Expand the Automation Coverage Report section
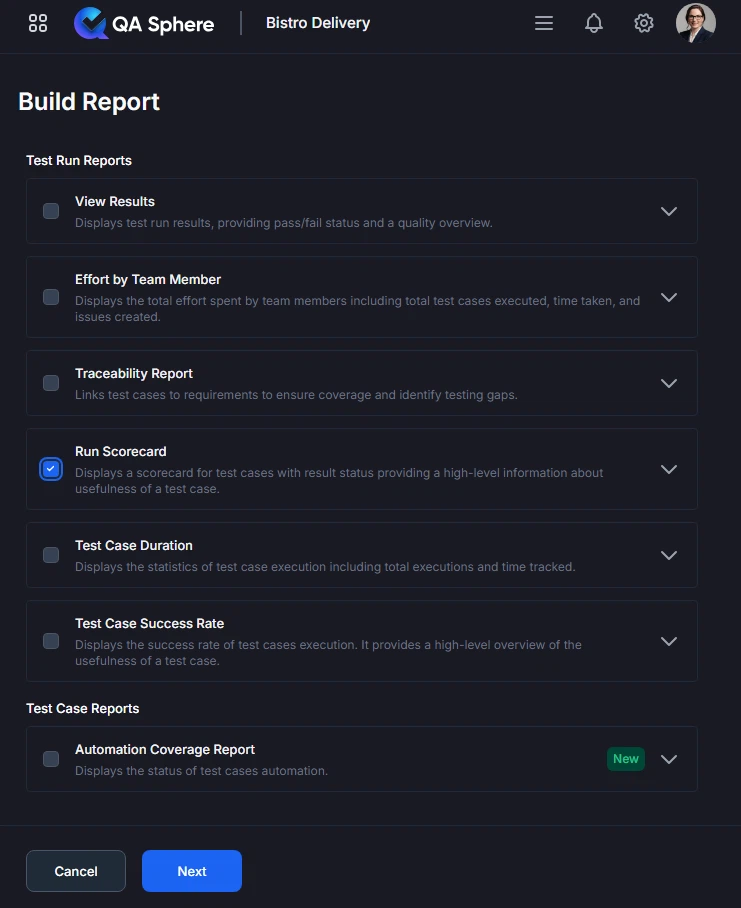 (x=668, y=758)
